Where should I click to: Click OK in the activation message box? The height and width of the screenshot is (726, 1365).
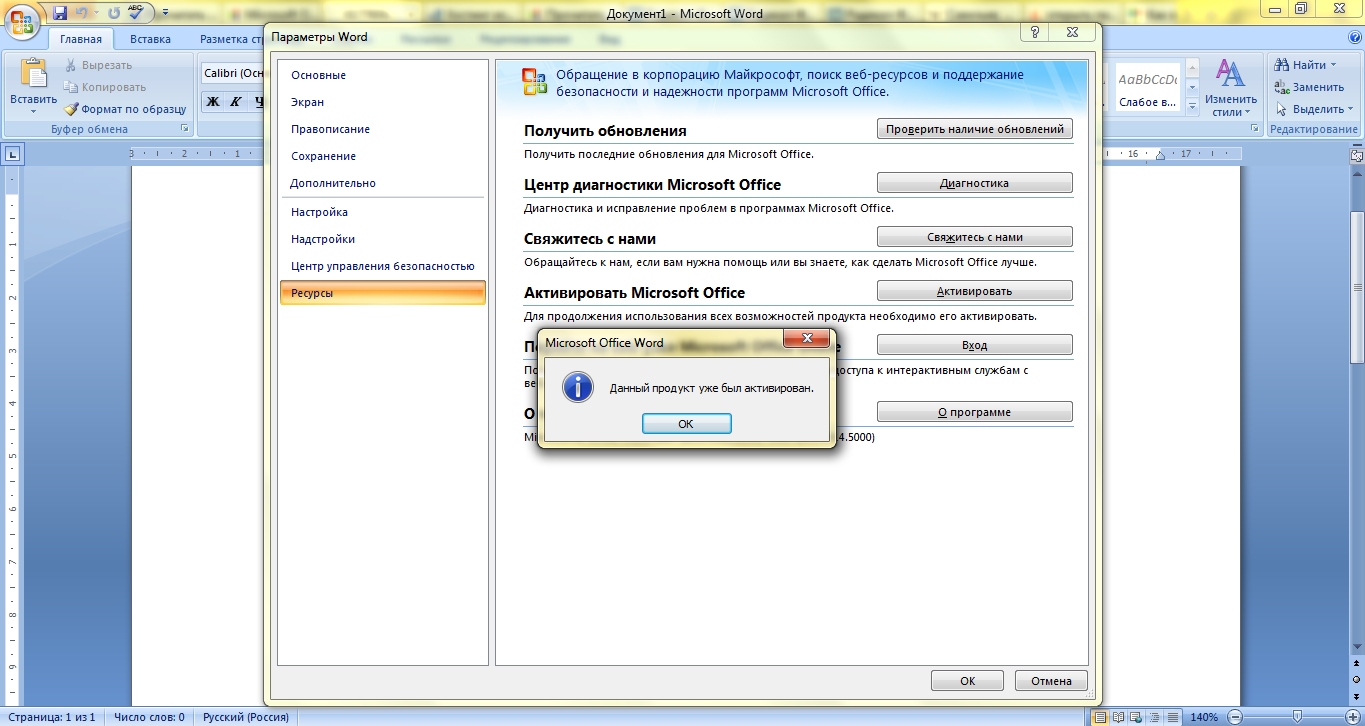[x=686, y=423]
